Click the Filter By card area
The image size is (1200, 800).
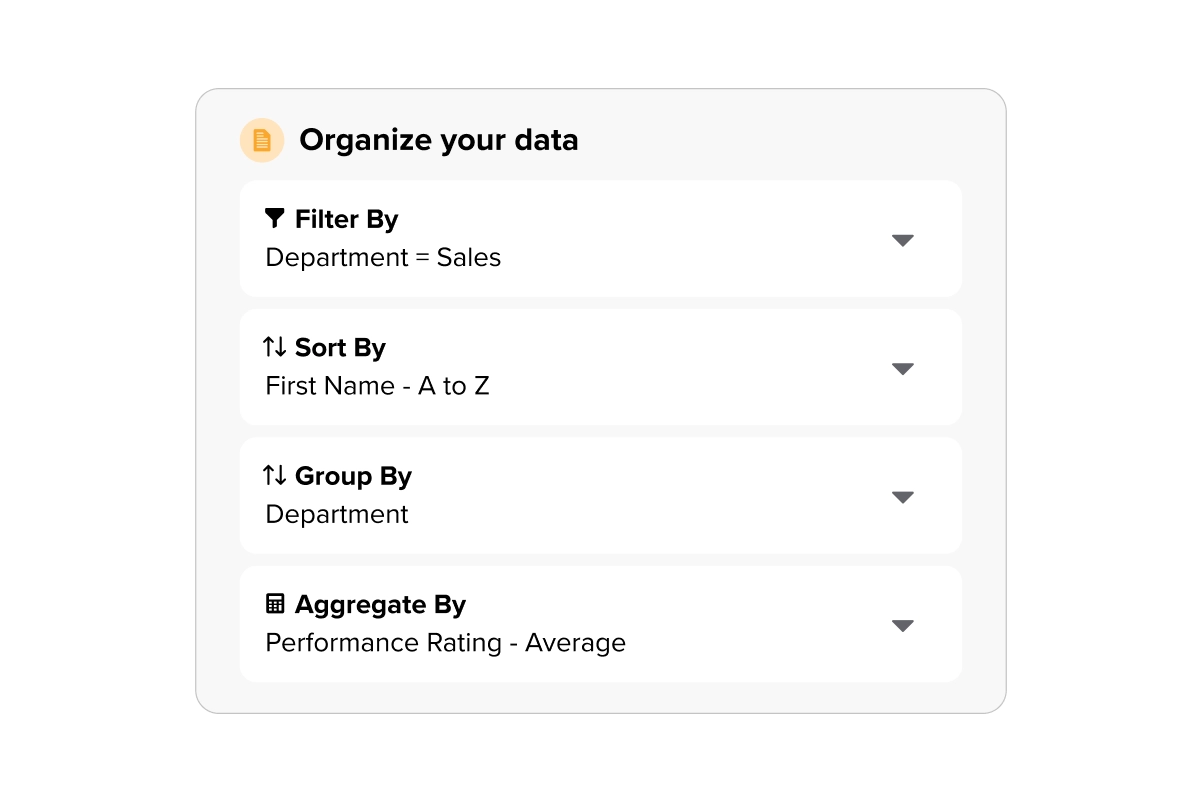[x=600, y=237]
